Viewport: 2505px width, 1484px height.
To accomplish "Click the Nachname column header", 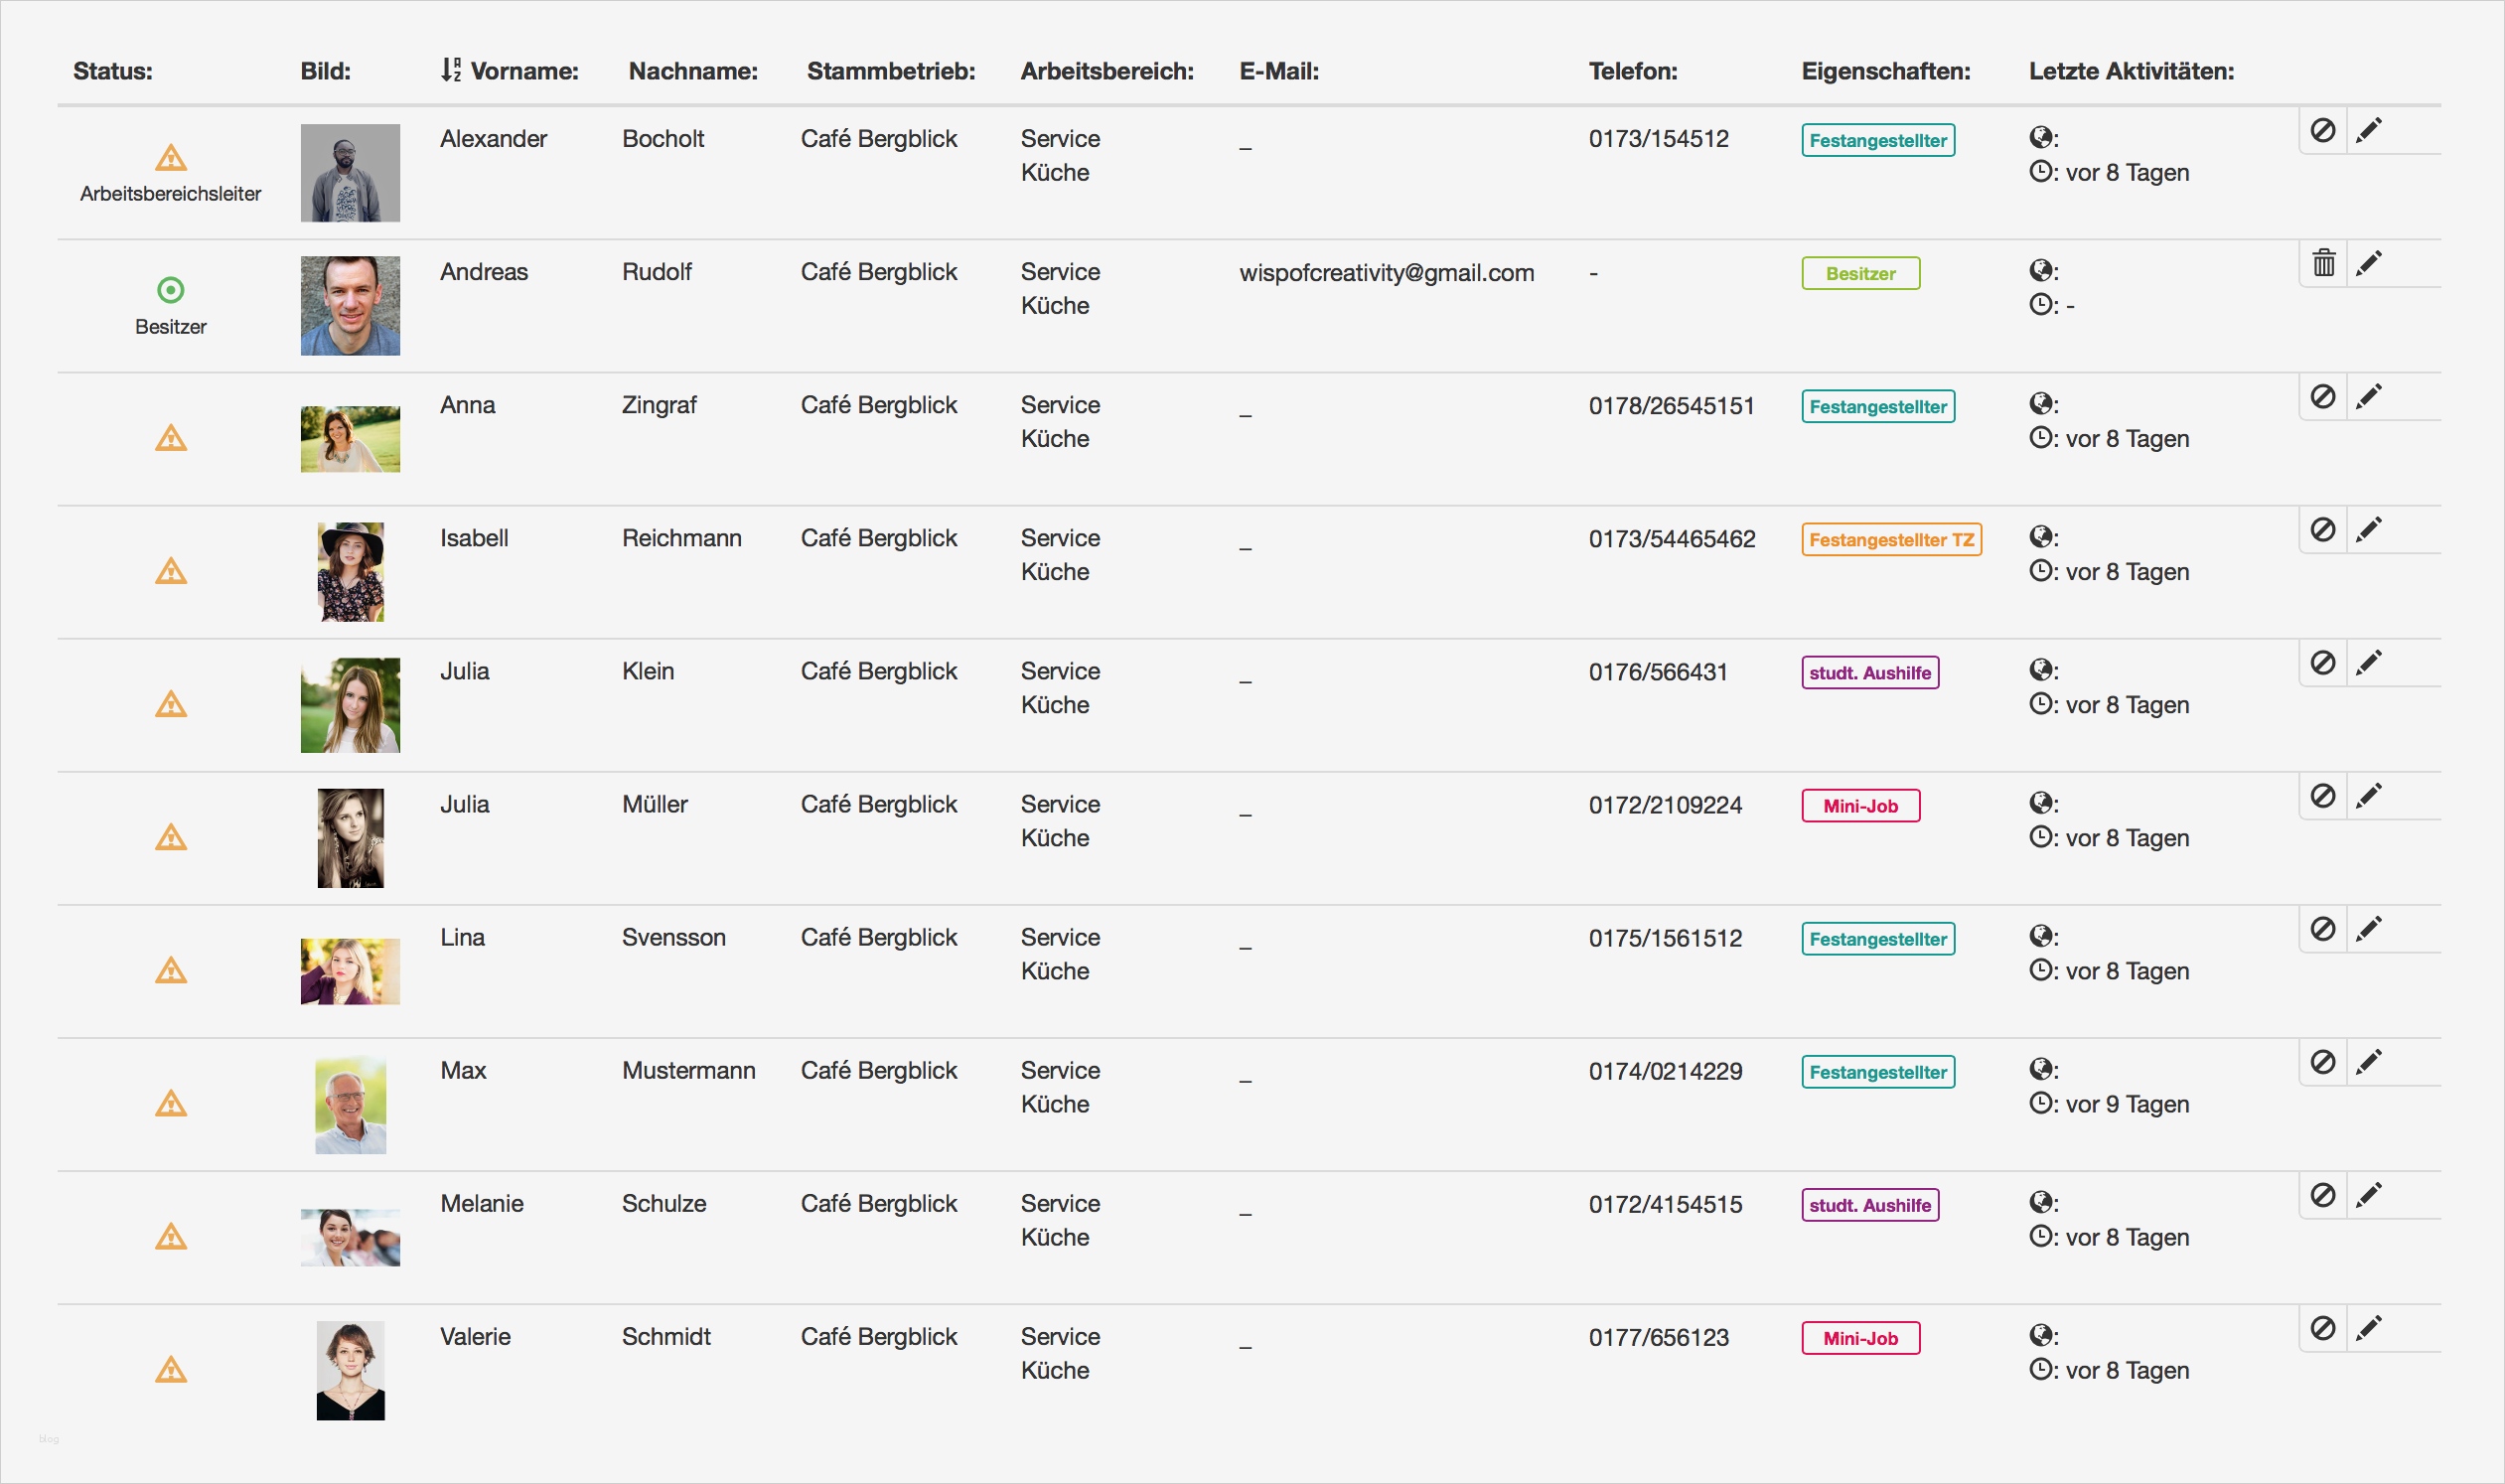I will coord(692,71).
